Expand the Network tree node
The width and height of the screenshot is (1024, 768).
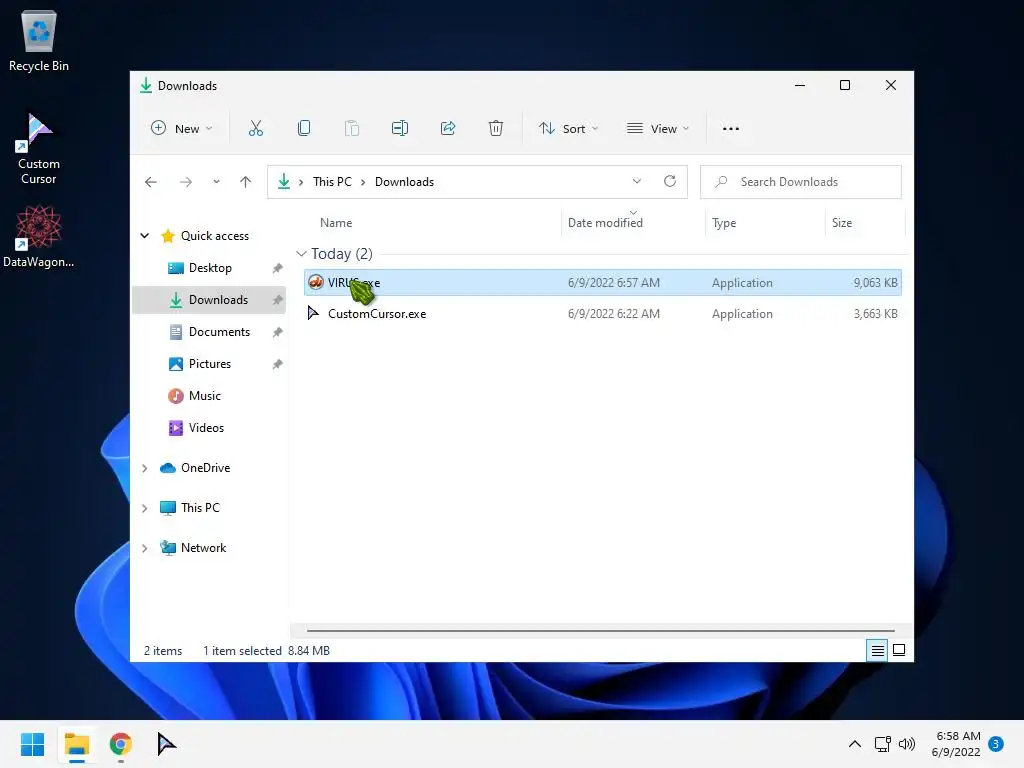tap(145, 548)
